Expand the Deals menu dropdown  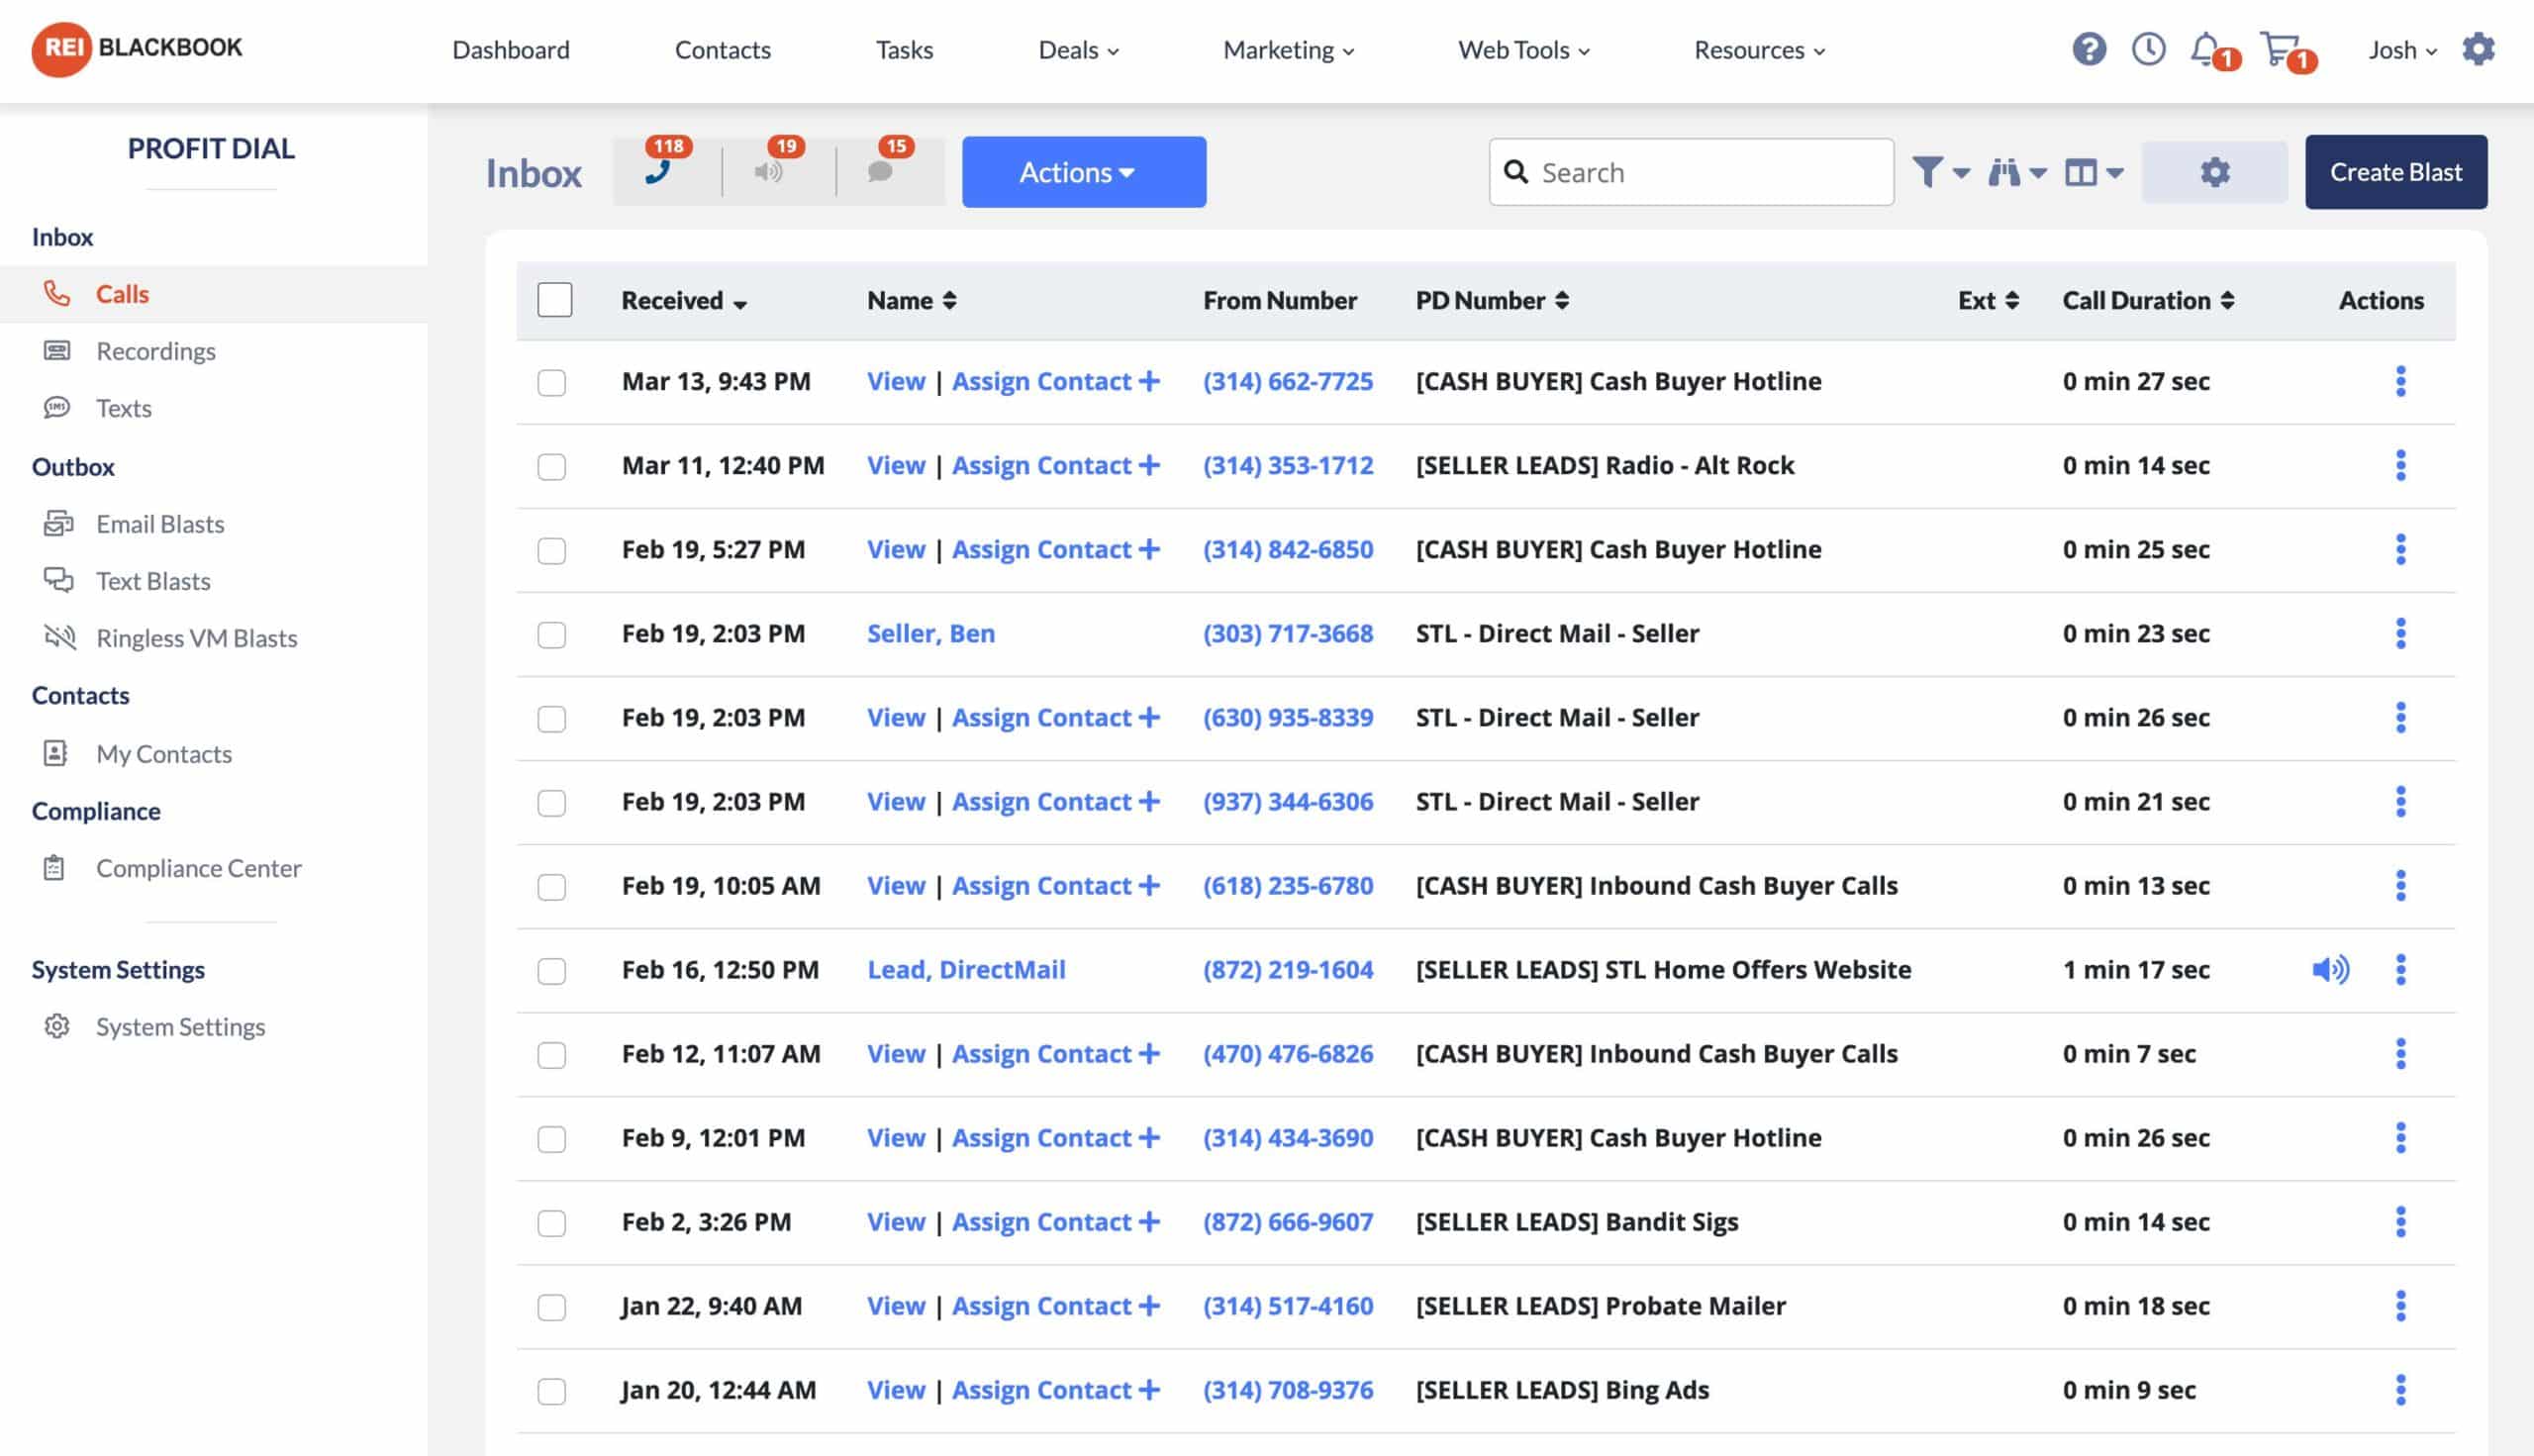click(1078, 50)
